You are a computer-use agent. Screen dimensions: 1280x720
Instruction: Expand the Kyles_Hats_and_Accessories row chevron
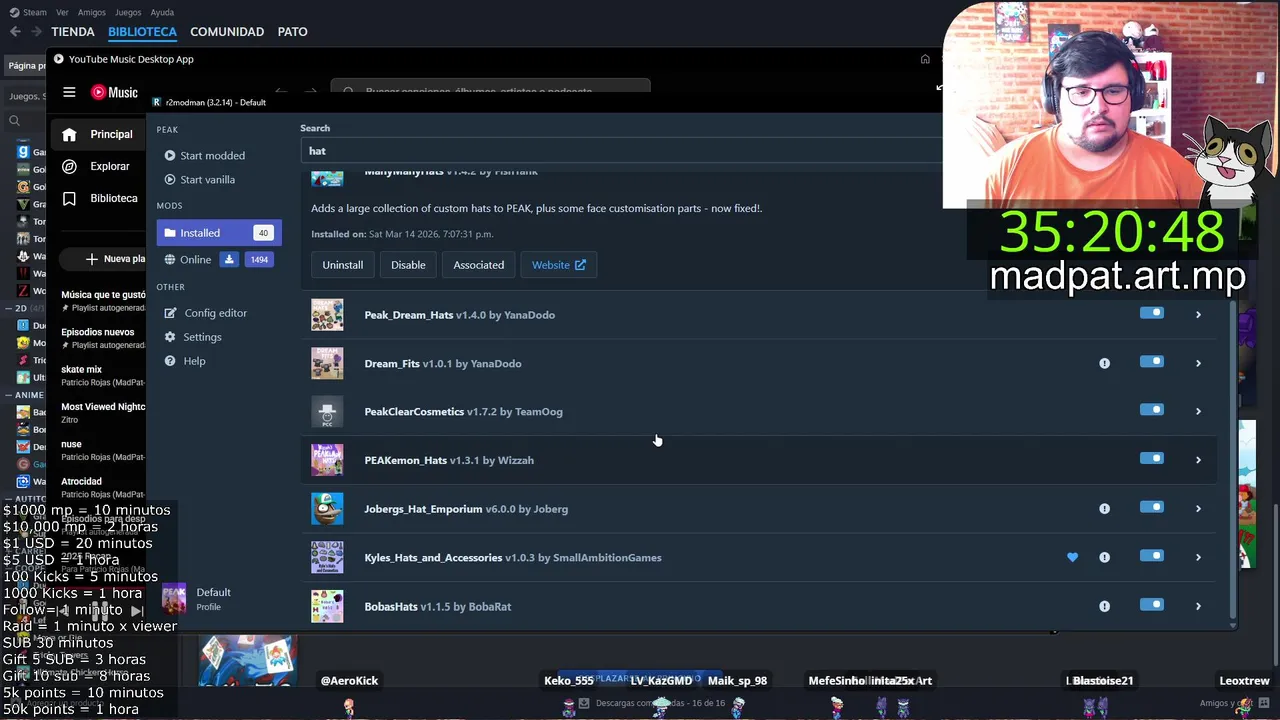[x=1198, y=557]
